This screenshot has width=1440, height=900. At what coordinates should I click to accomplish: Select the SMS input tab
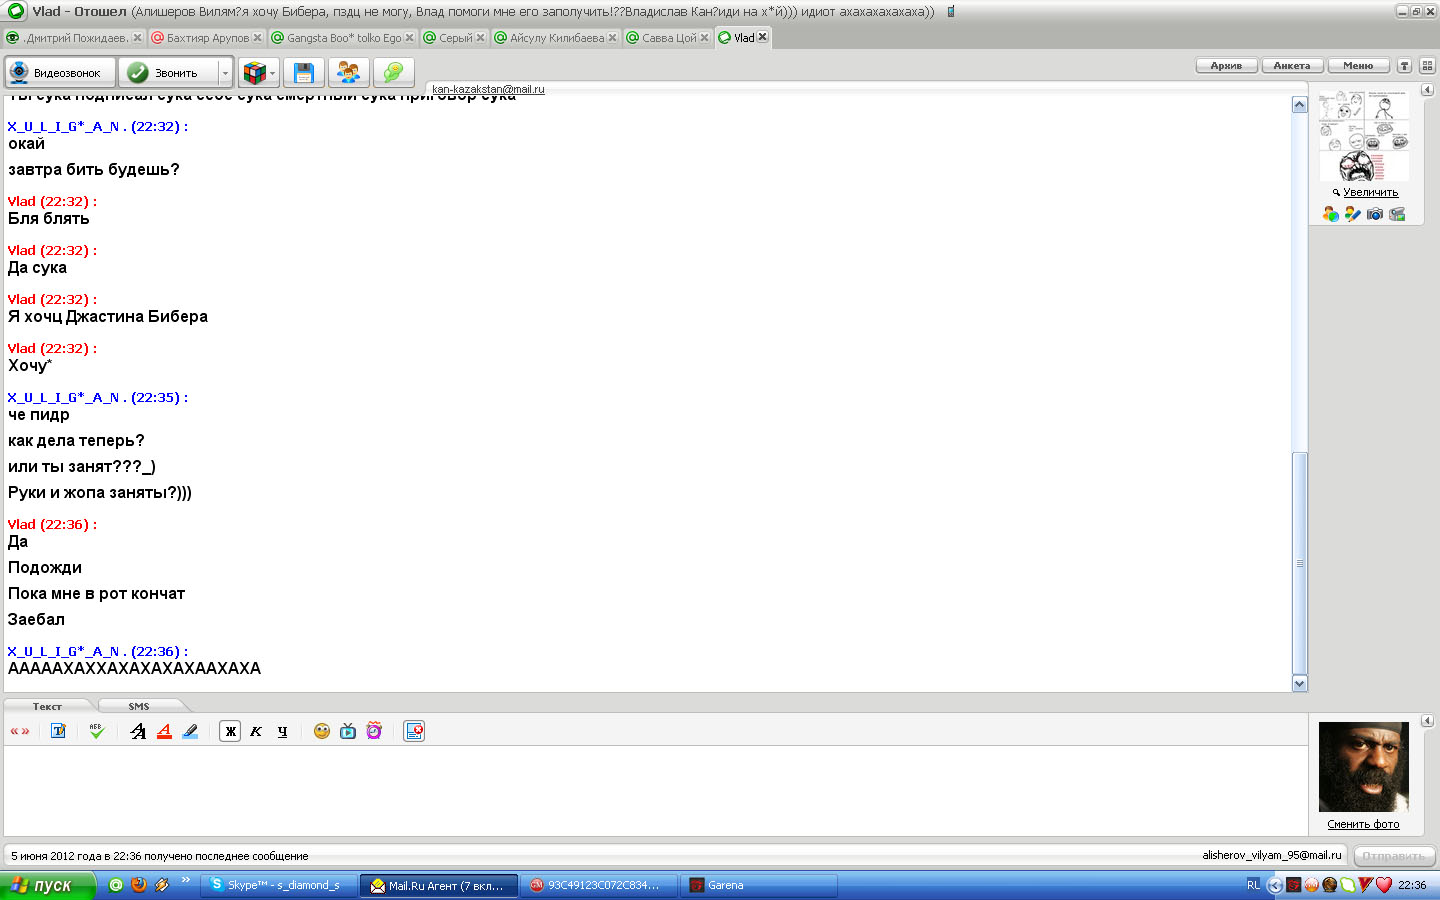pos(139,706)
